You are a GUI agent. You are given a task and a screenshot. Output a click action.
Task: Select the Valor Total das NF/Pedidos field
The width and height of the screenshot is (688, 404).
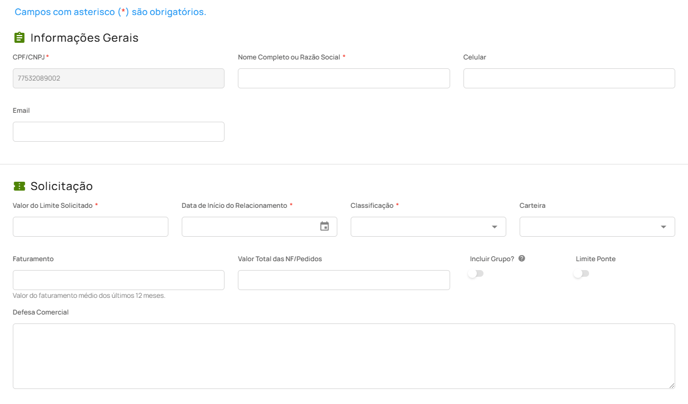[x=343, y=280]
